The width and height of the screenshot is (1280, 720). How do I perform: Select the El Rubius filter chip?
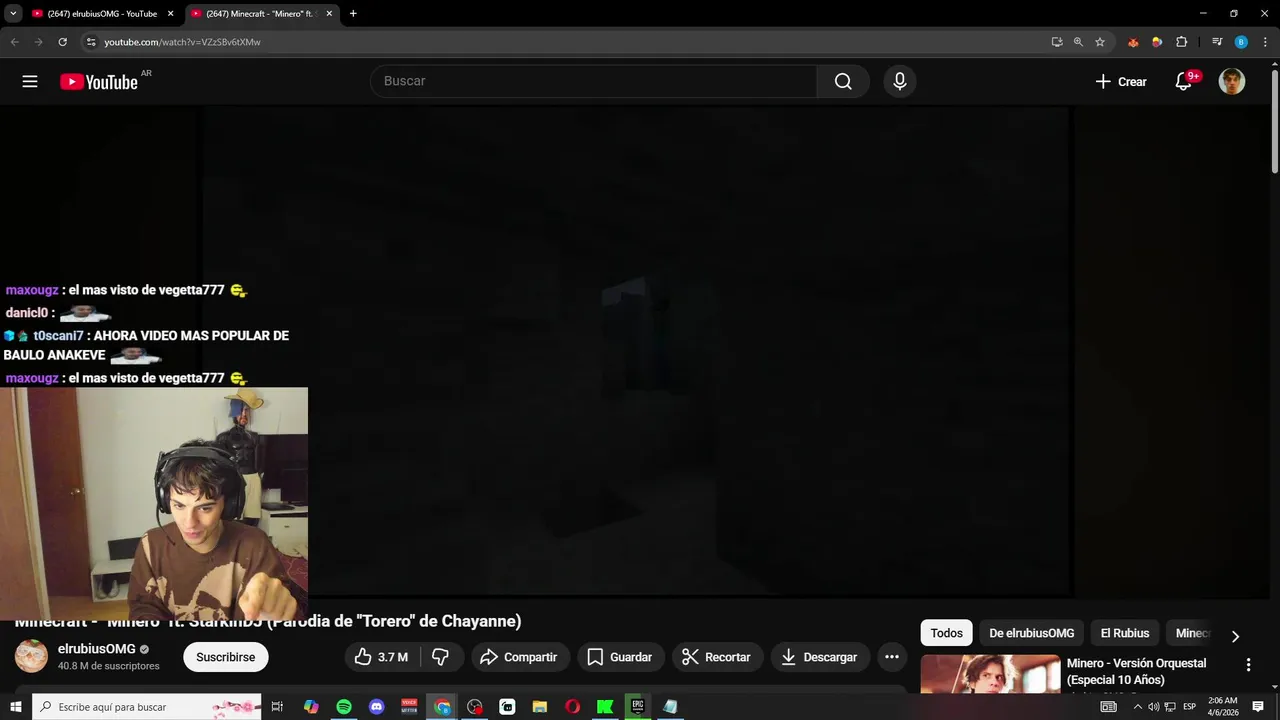1125,633
